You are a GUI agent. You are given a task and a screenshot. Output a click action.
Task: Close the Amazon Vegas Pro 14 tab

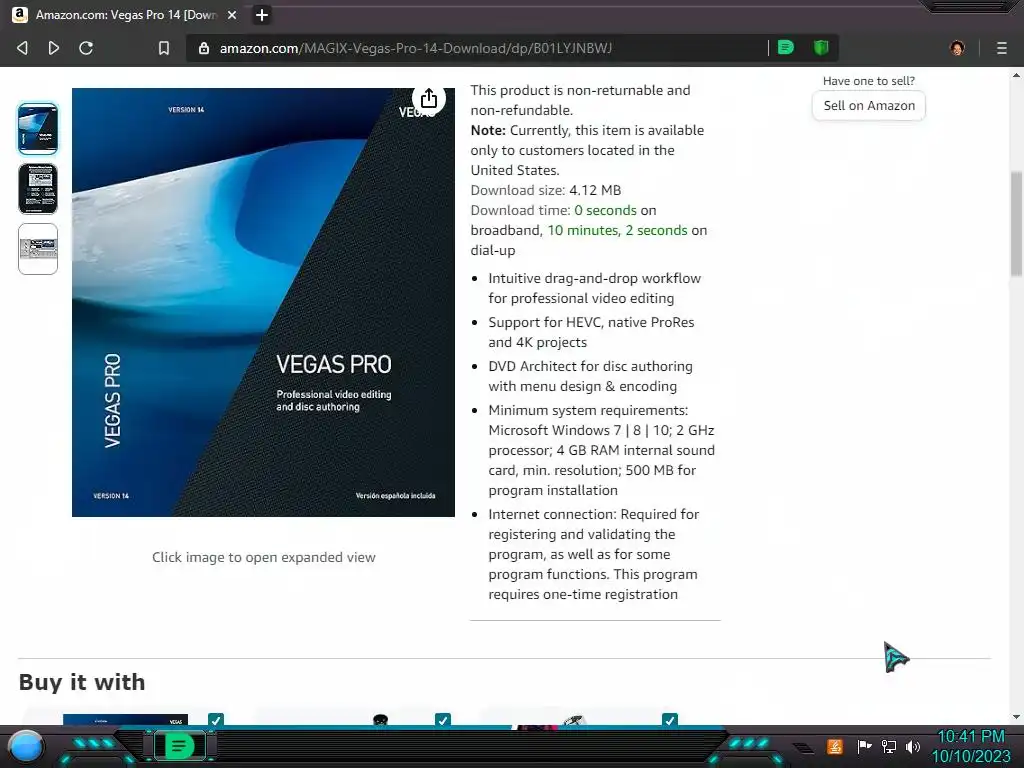[x=232, y=14]
